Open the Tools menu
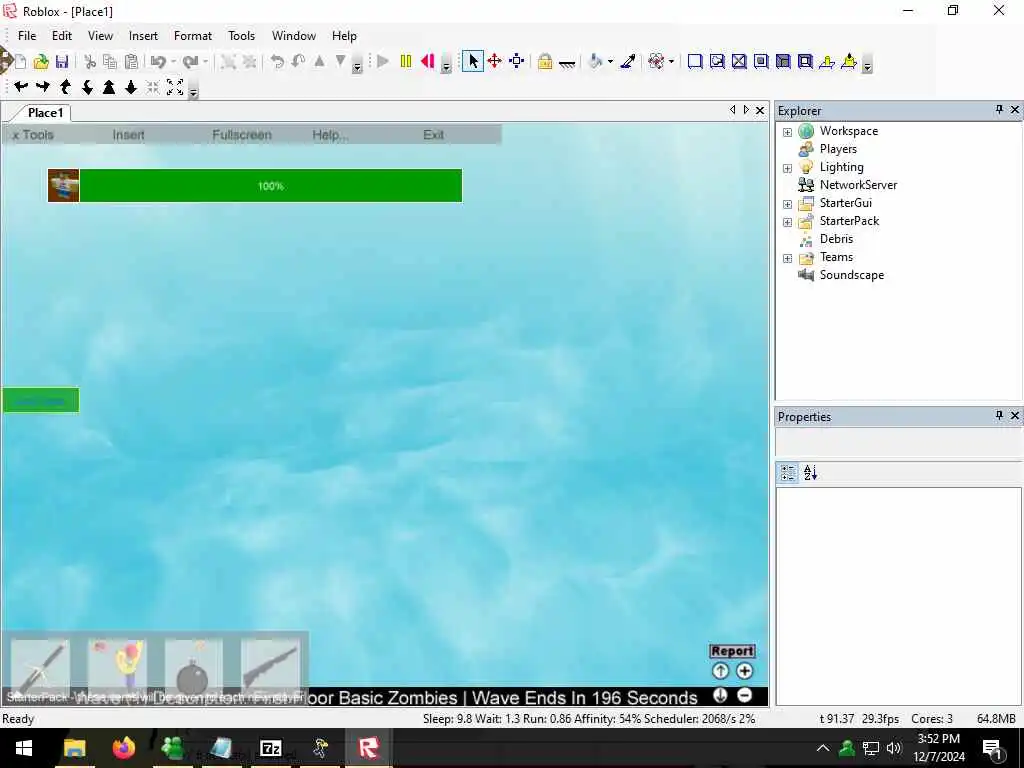This screenshot has width=1024, height=768. click(242, 36)
